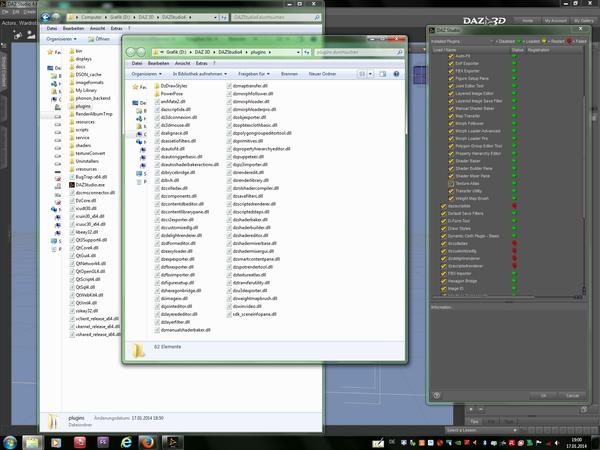Select DAZStudio.exe in rear Explorer window
The height and width of the screenshot is (450, 600).
tap(87, 185)
